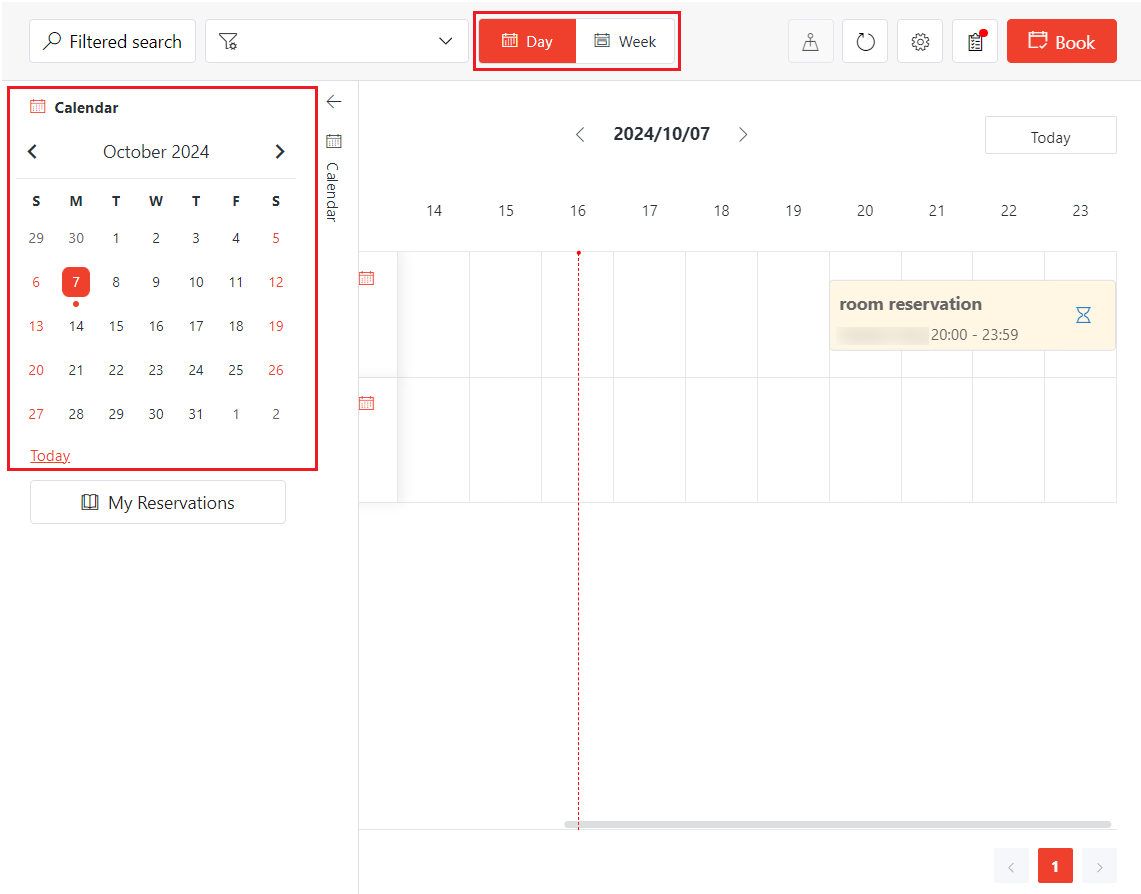Click the hourglass icon on the room reservation
The height and width of the screenshot is (894, 1141).
click(x=1083, y=314)
